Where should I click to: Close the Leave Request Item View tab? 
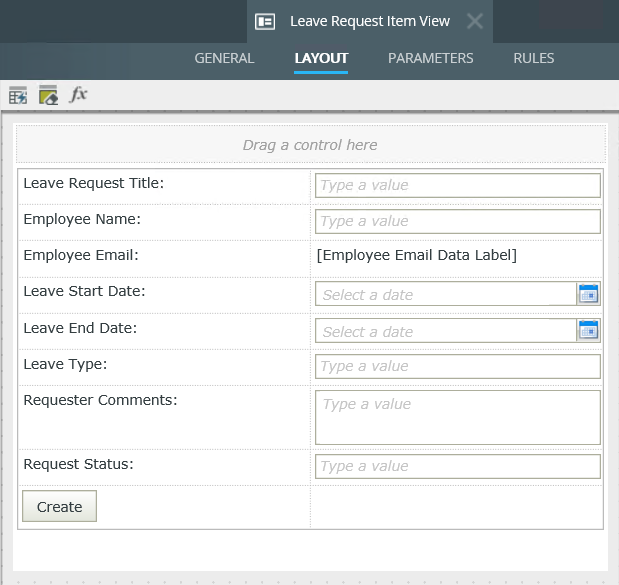[x=475, y=21]
